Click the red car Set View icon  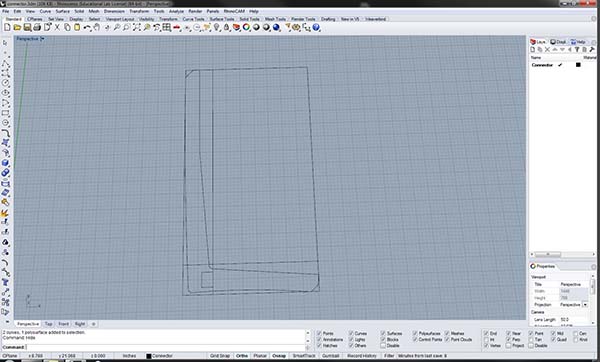coord(176,28)
